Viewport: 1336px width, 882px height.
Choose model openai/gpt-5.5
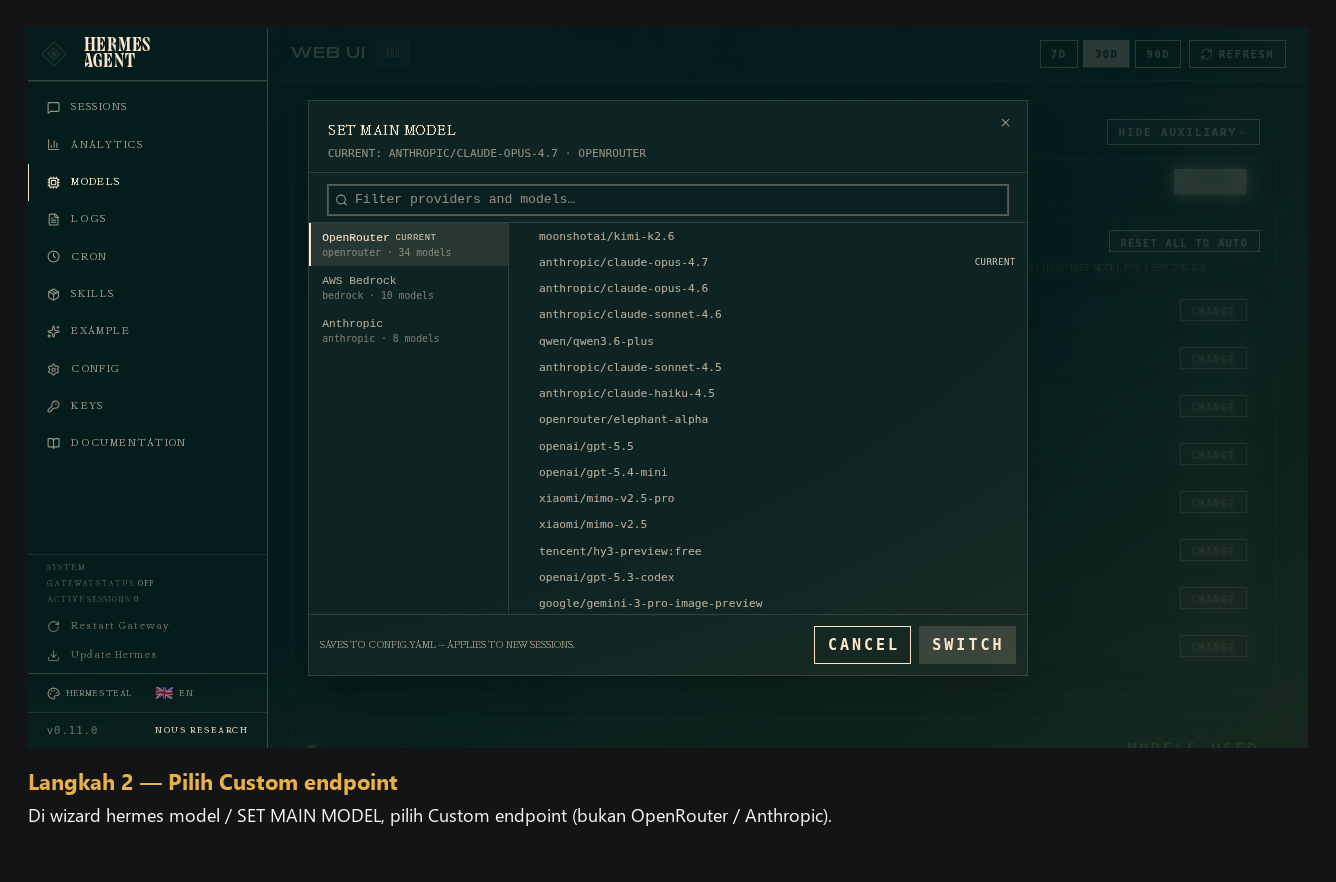tap(768, 446)
